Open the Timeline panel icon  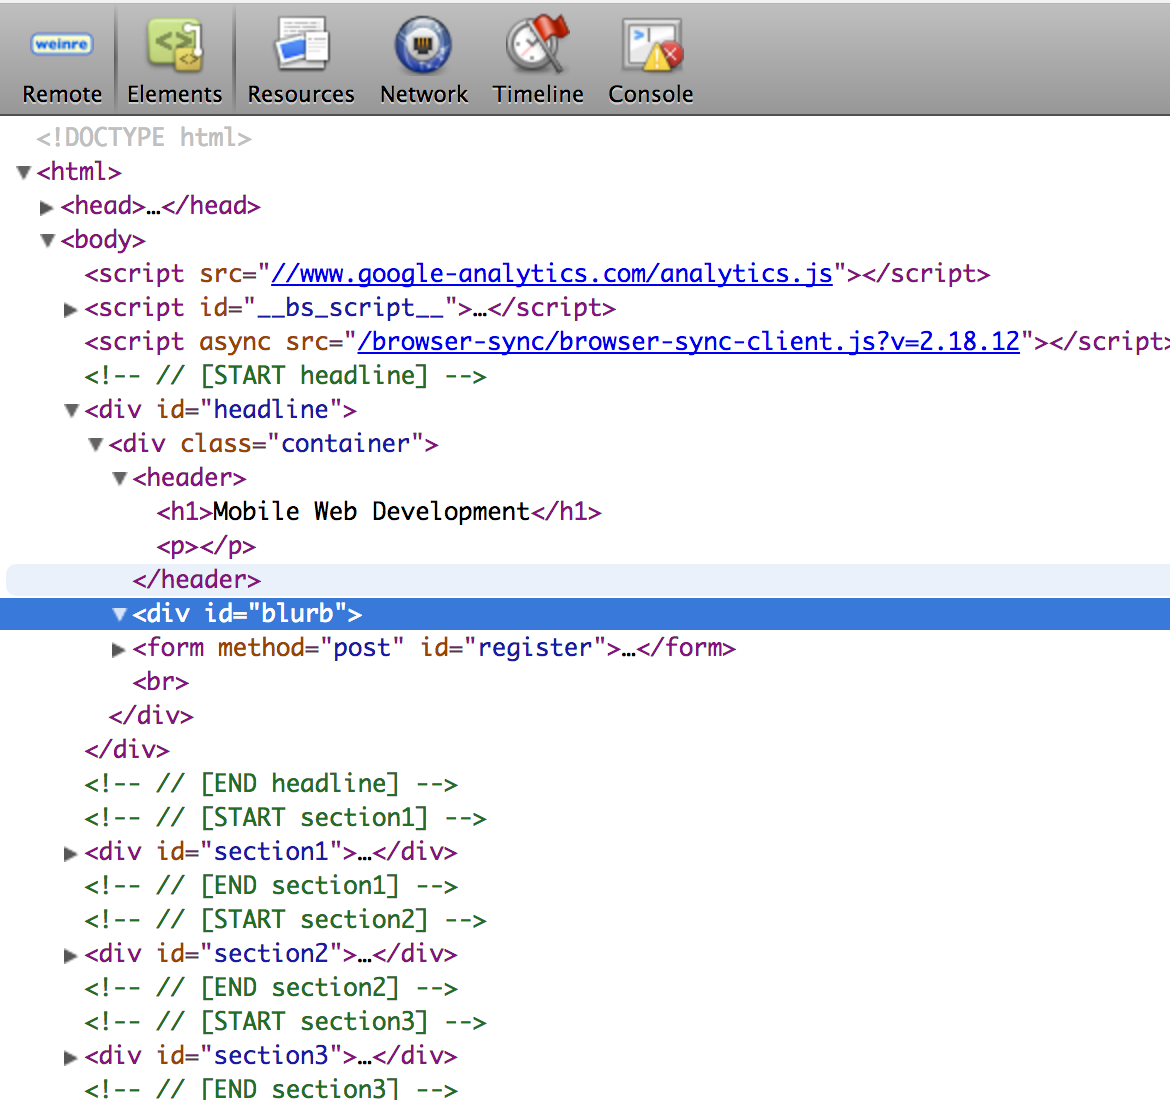click(538, 45)
